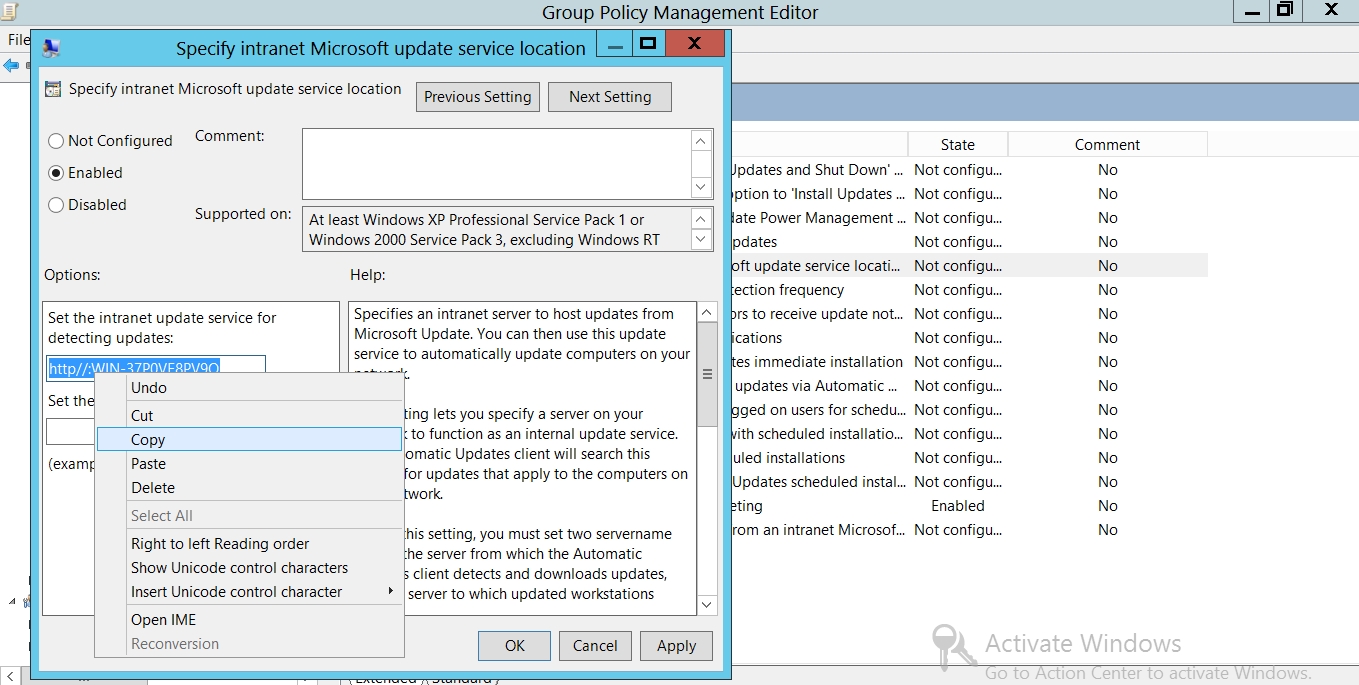
Task: Click the Comment column header in list
Action: (1107, 145)
